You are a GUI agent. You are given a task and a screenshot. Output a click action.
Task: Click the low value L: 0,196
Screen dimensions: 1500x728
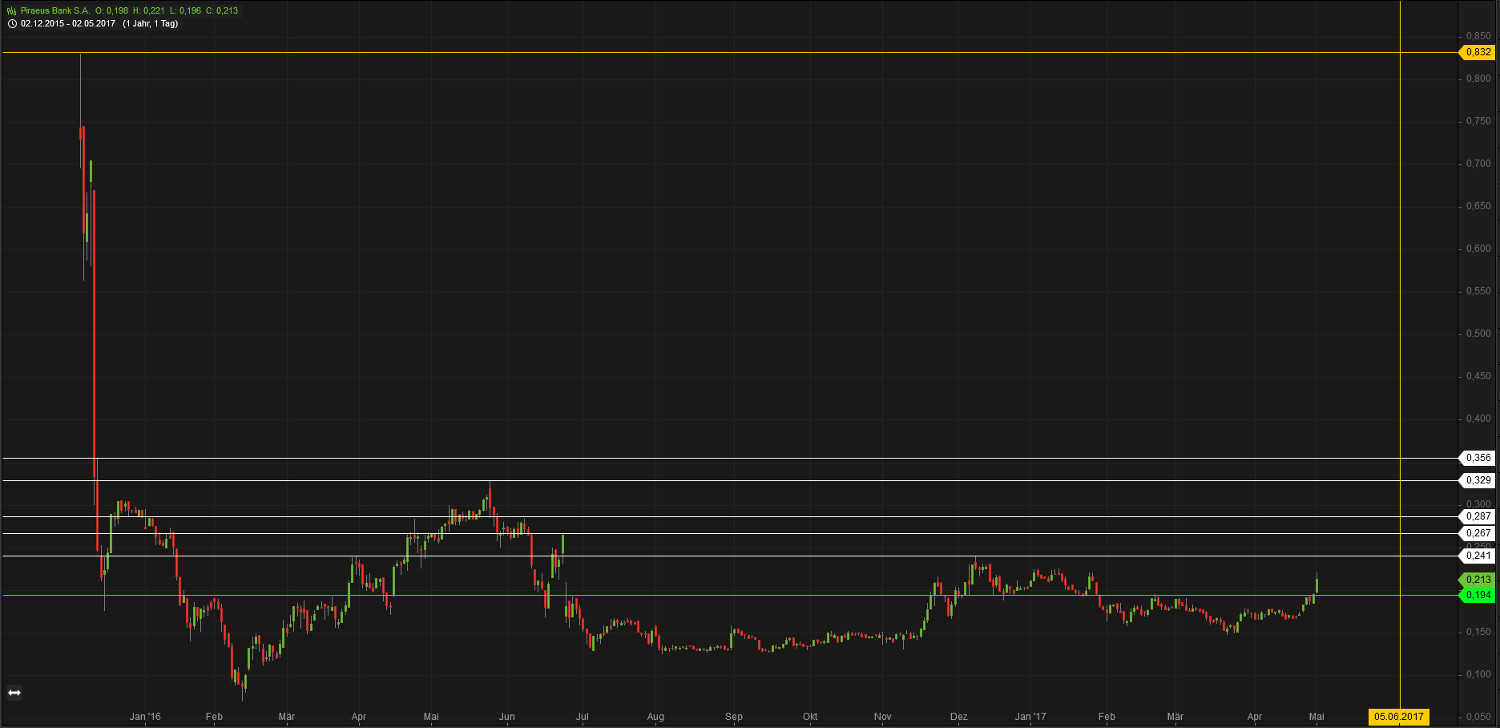186,11
